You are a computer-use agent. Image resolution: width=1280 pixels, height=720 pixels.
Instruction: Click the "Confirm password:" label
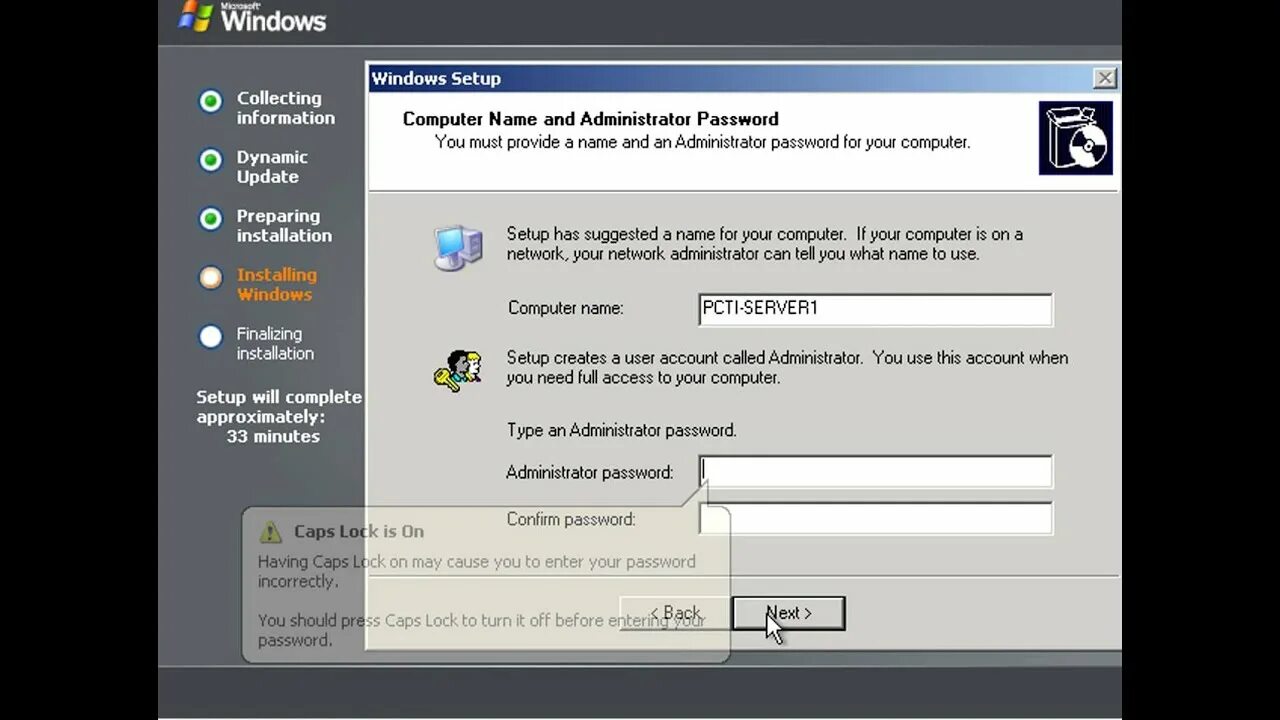571,519
